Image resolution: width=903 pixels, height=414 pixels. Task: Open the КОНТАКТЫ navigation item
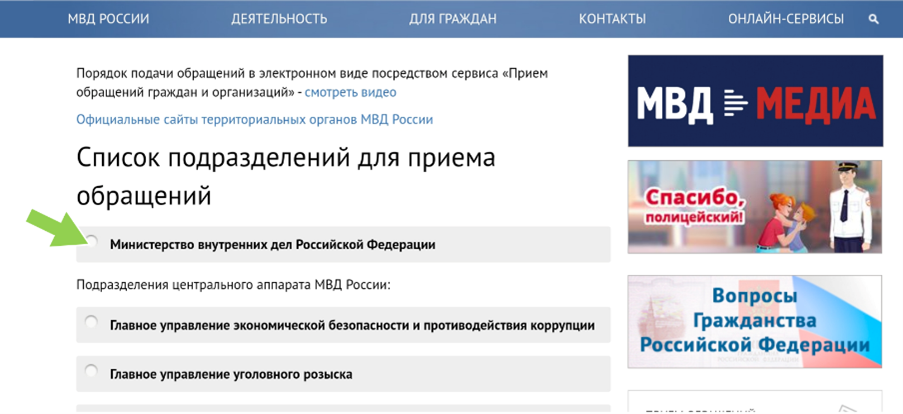pos(612,19)
